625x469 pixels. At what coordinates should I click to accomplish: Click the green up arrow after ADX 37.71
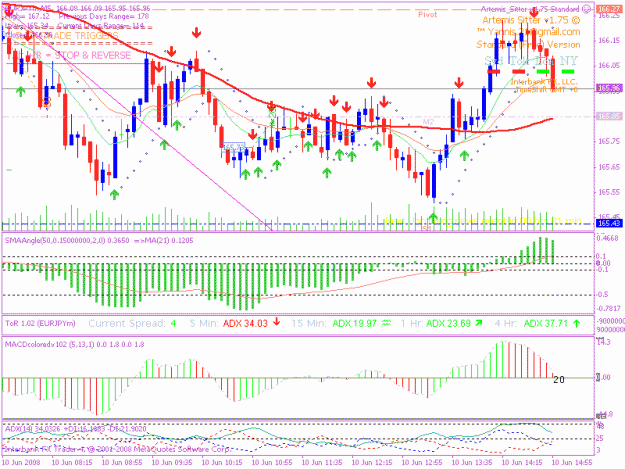[x=576, y=324]
